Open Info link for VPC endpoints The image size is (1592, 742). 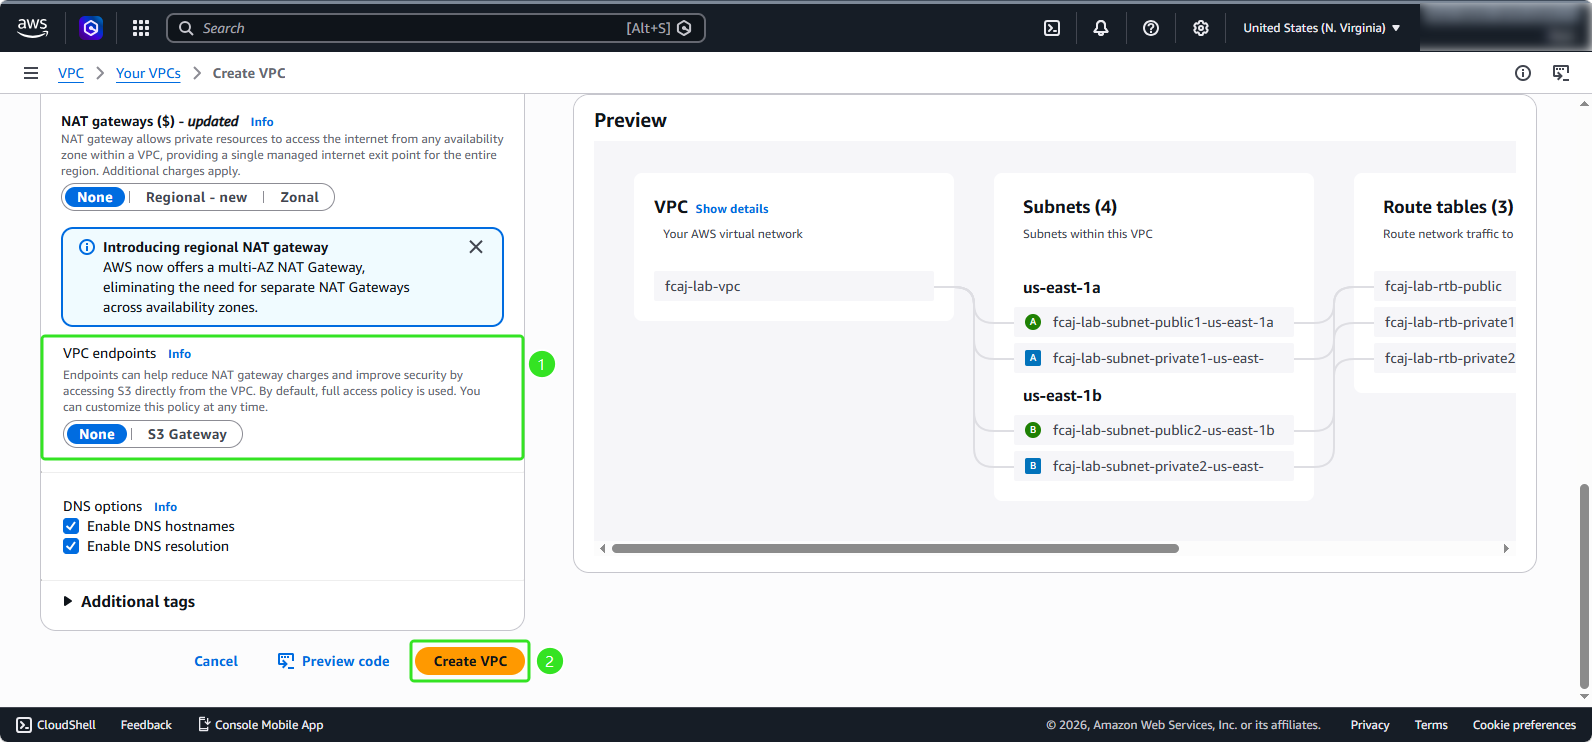179,354
